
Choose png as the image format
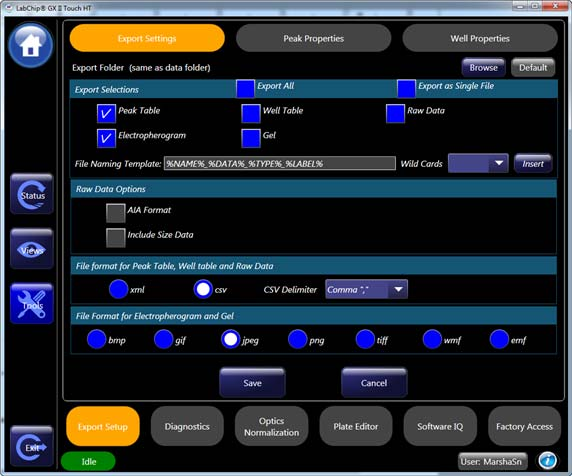(x=297, y=339)
